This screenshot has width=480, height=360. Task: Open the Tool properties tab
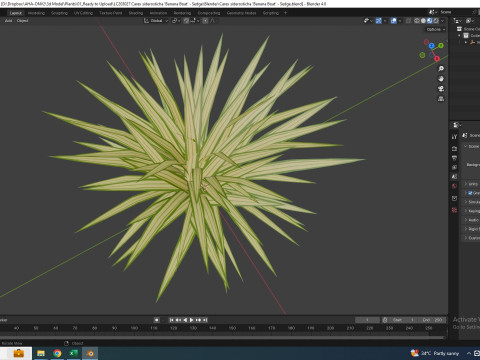tap(454, 136)
